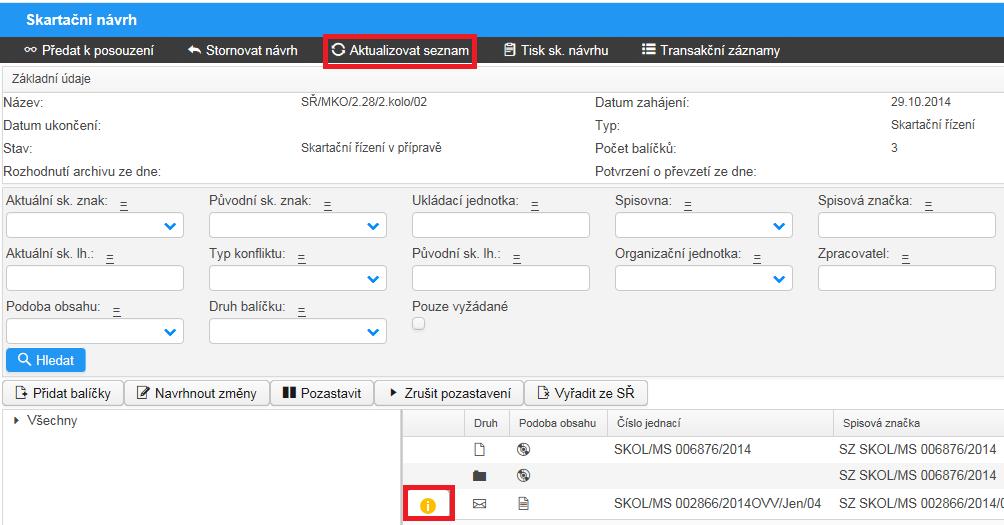Click globe icon in SKOL/MS 006876/2014 row
The image size is (1004, 525).
pos(523,449)
